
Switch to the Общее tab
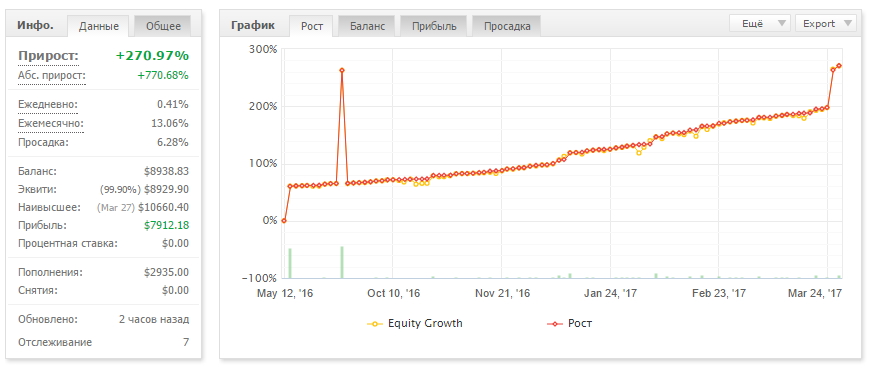[163, 26]
